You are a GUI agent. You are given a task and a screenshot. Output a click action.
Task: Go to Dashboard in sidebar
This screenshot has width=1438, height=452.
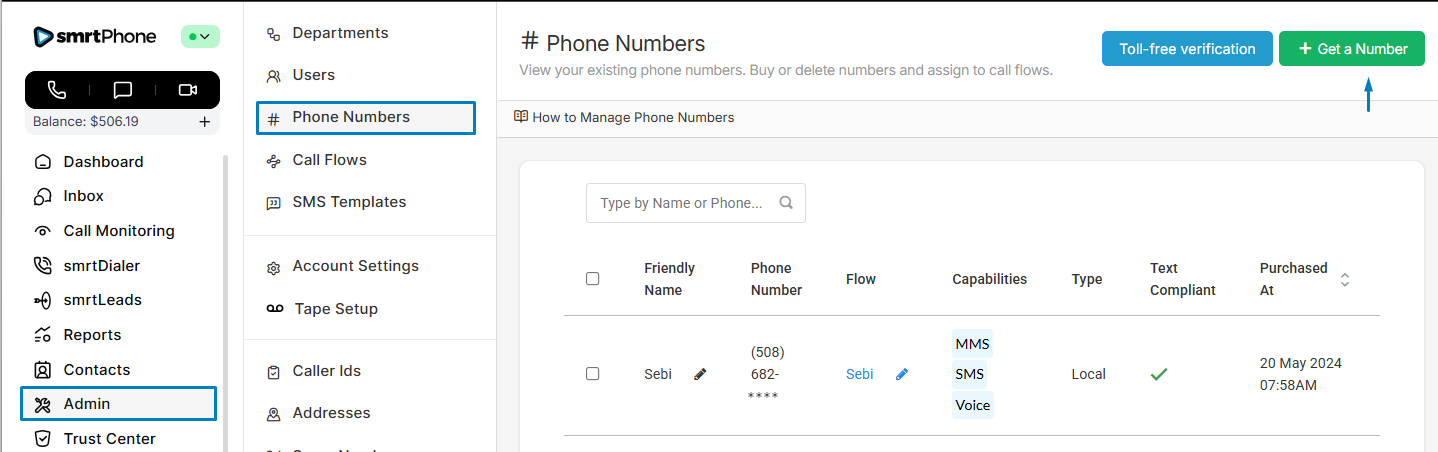point(103,162)
